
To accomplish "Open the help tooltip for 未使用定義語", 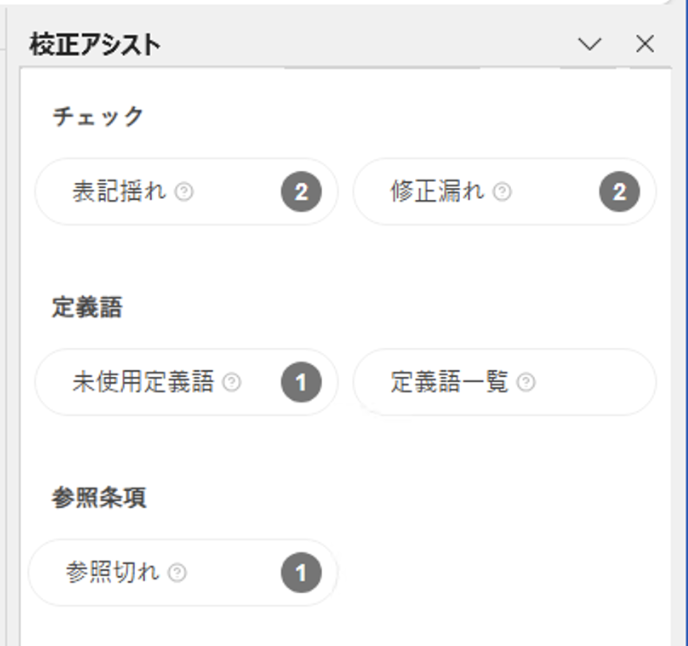I will click(x=232, y=382).
